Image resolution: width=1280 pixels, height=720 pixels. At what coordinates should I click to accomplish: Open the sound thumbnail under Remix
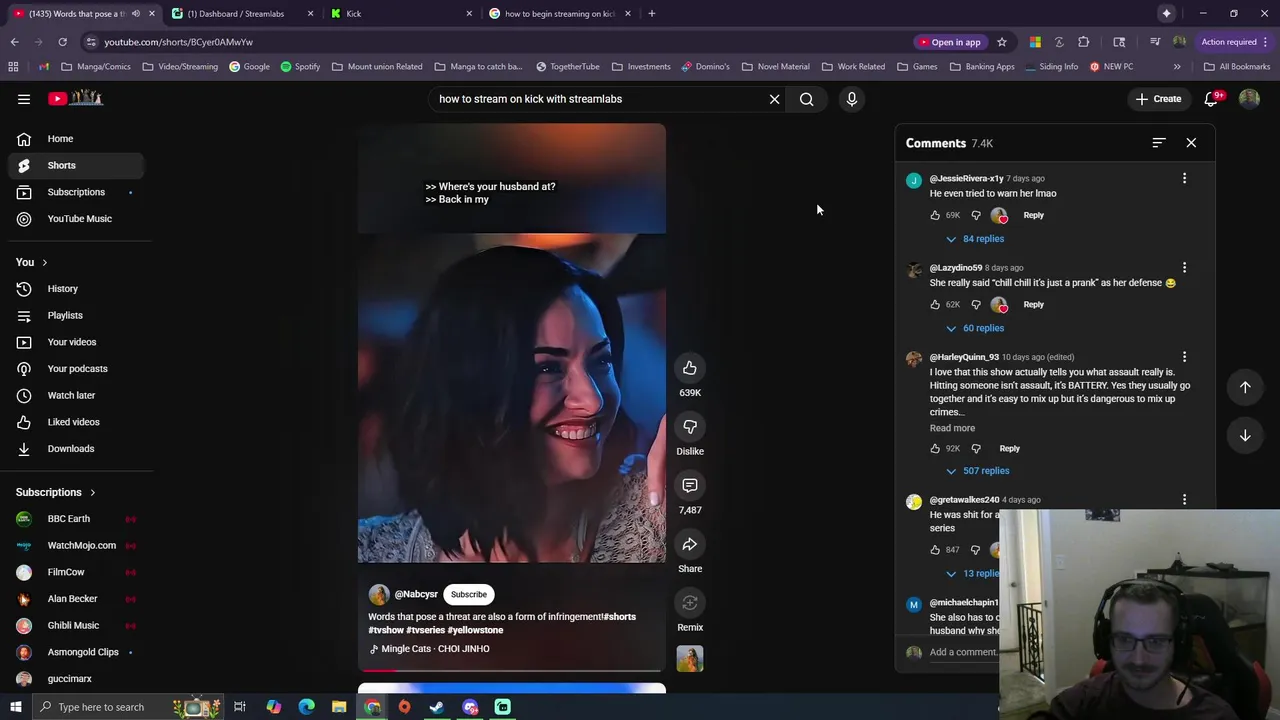pos(690,658)
